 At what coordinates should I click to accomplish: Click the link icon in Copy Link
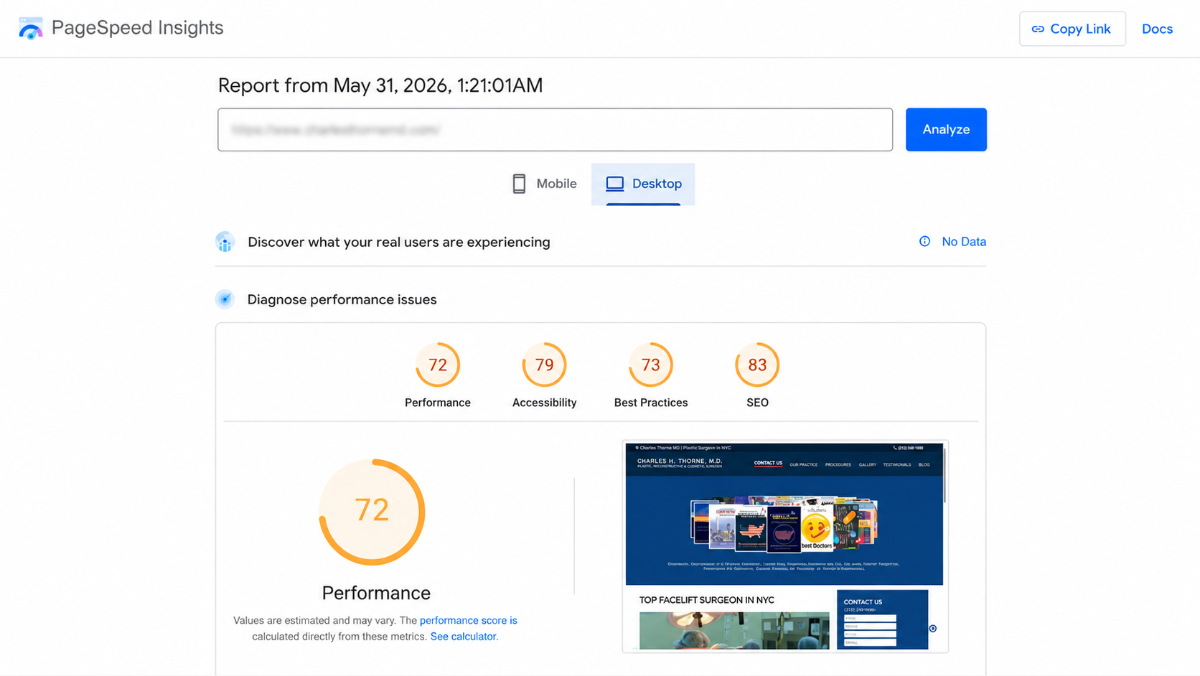(1038, 29)
